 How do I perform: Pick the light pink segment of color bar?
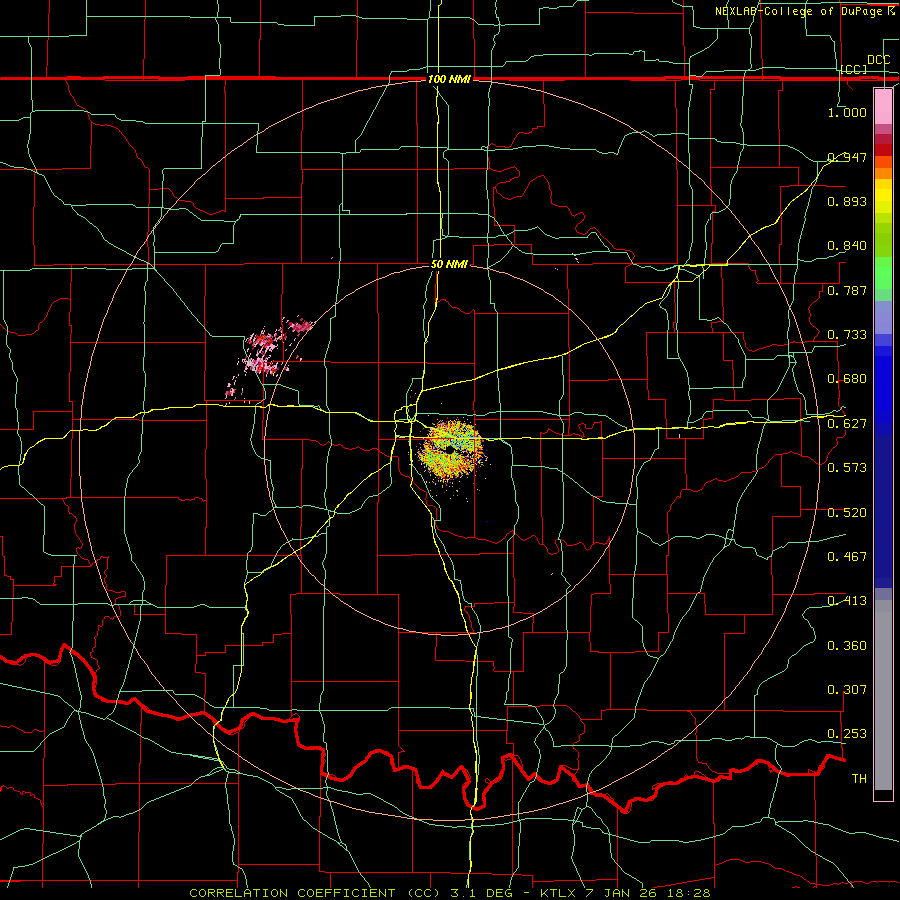coord(883,106)
